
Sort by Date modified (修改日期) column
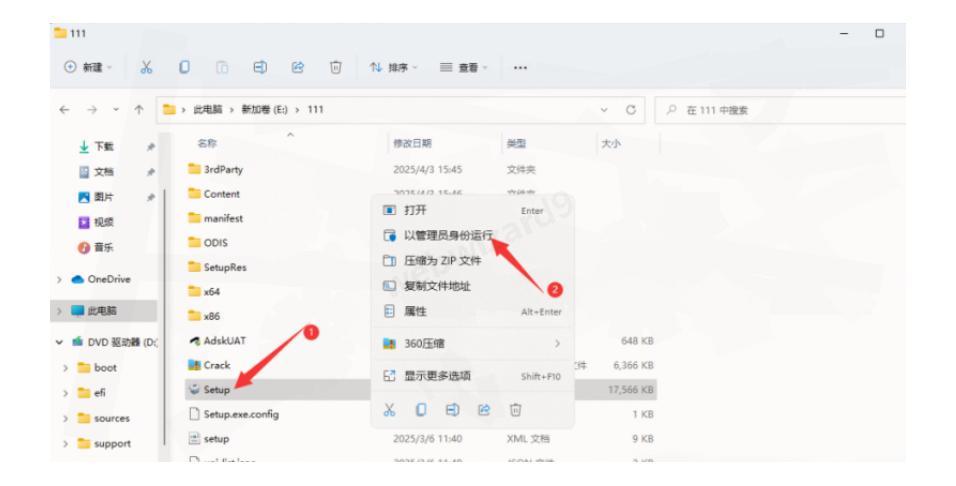pyautogui.click(x=412, y=143)
